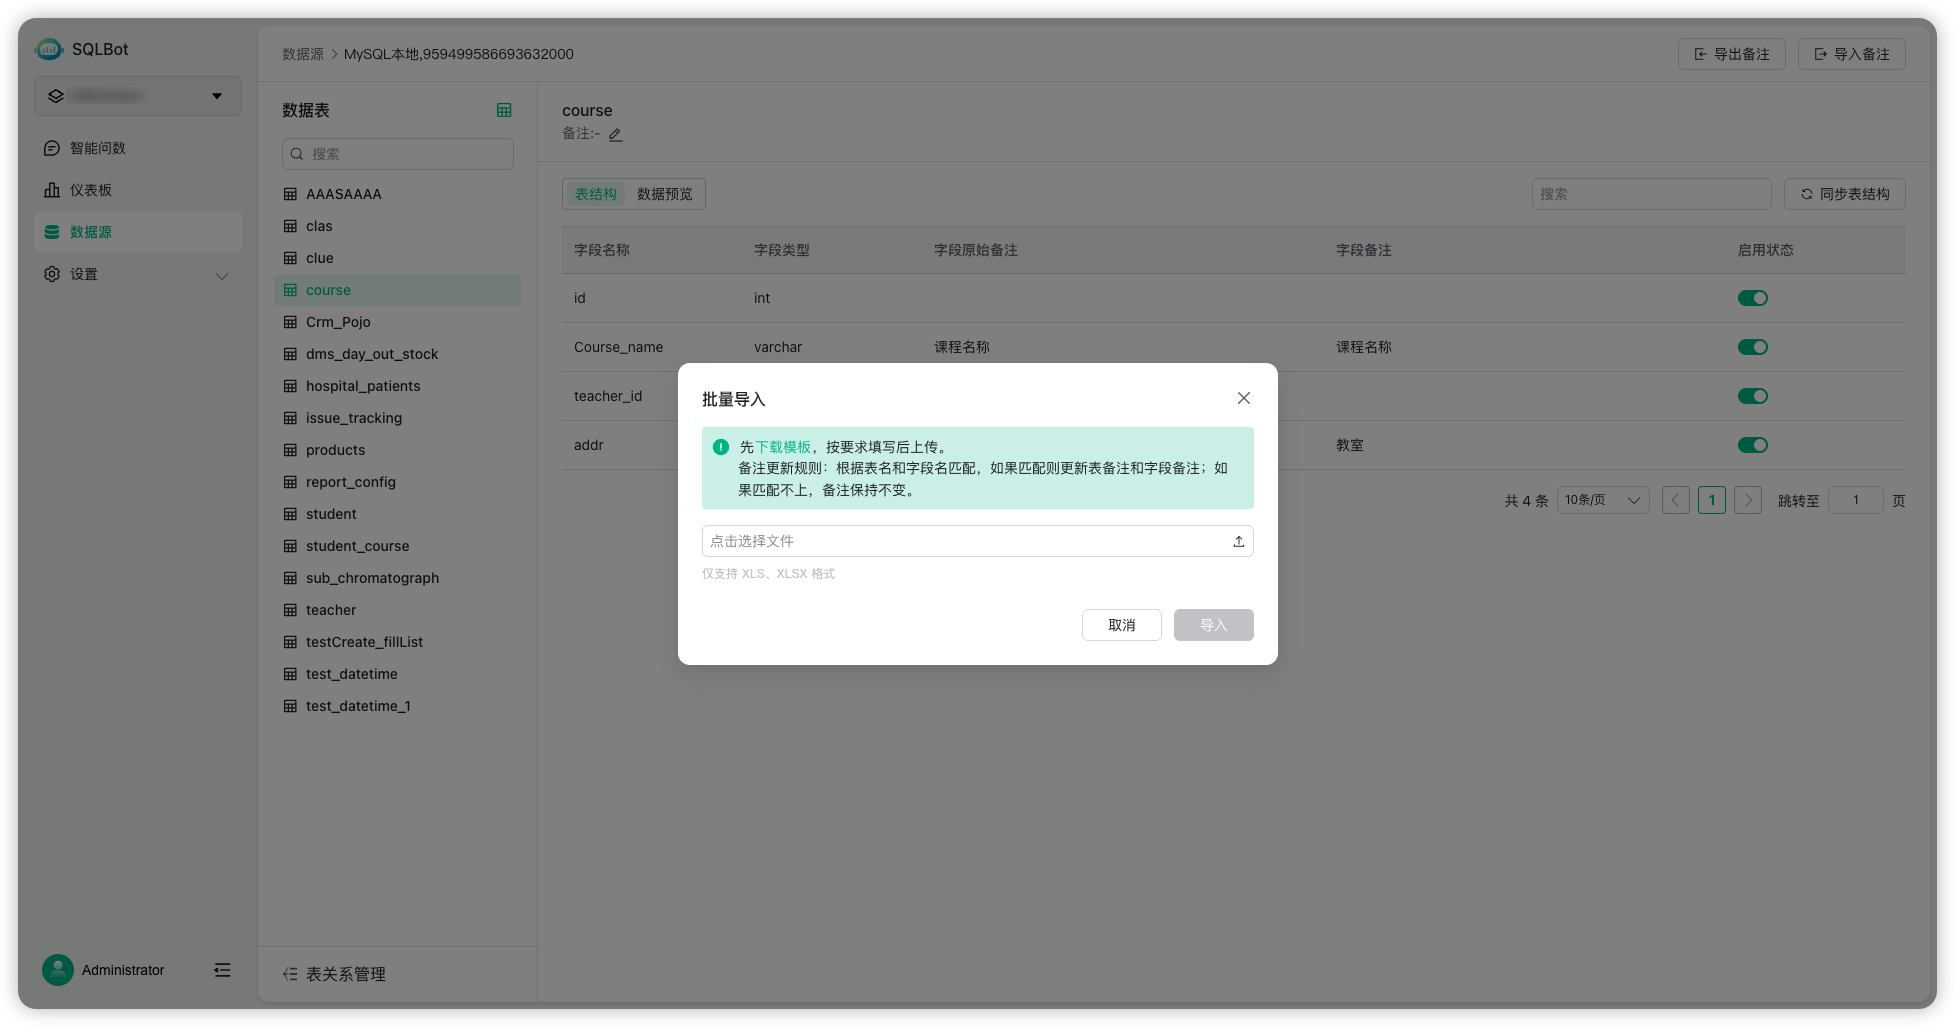Click the 同步表结构 refresh icon

tap(1808, 193)
